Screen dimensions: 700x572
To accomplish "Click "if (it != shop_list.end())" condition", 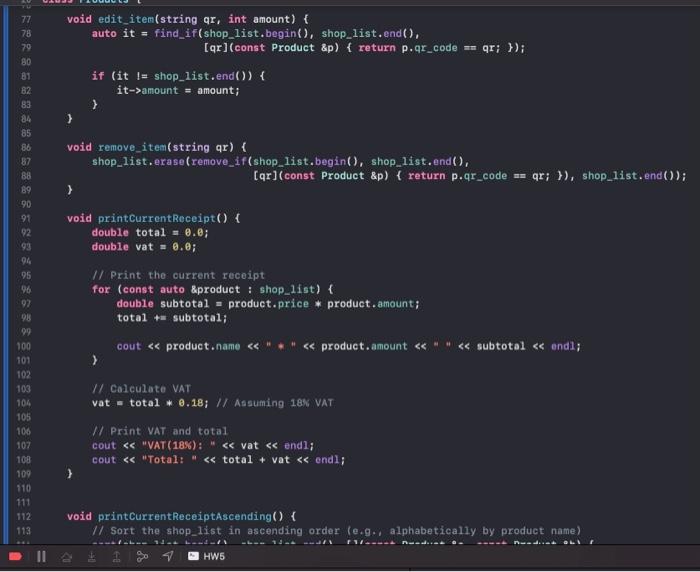I will pyautogui.click(x=172, y=76).
